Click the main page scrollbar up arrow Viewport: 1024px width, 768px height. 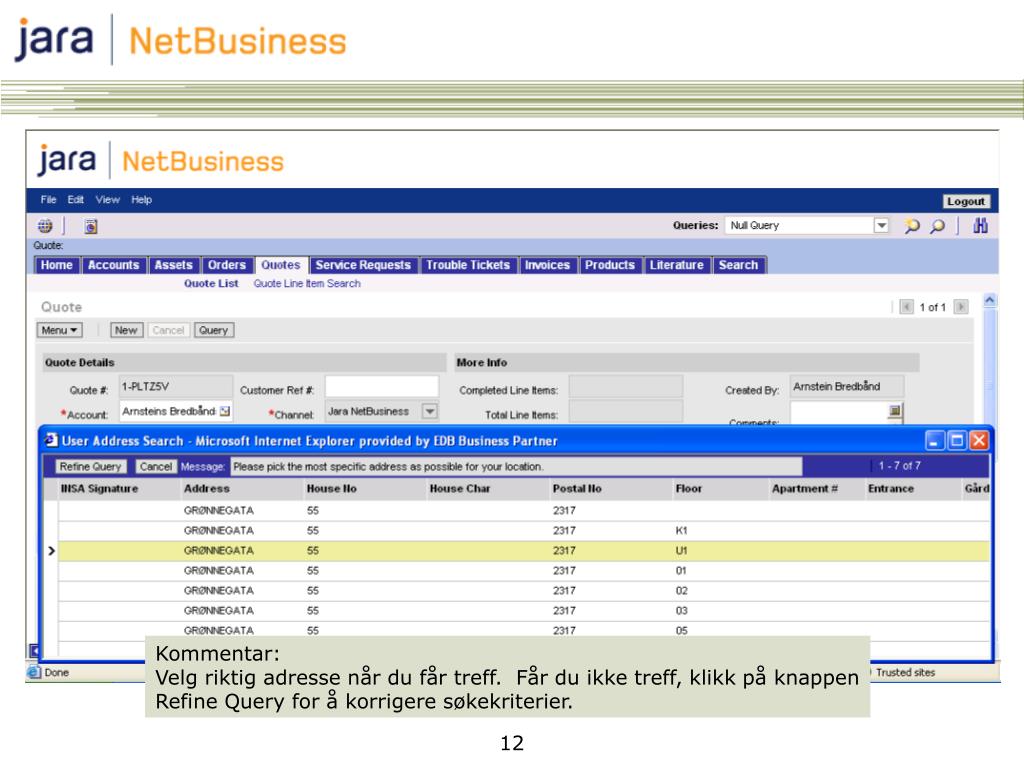(989, 300)
